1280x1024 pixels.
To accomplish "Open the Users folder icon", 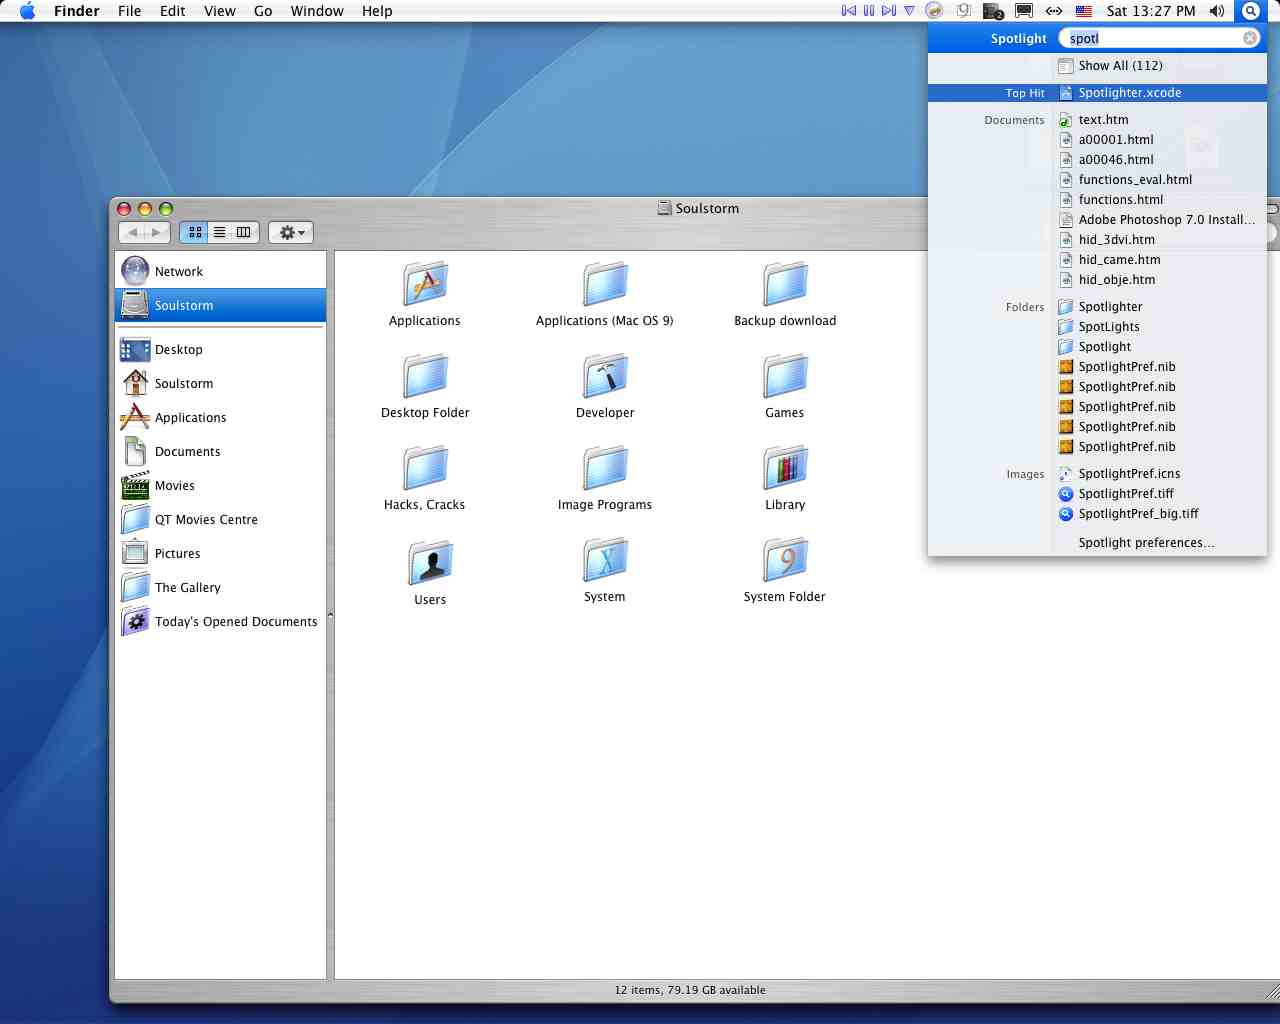I will click(x=430, y=564).
